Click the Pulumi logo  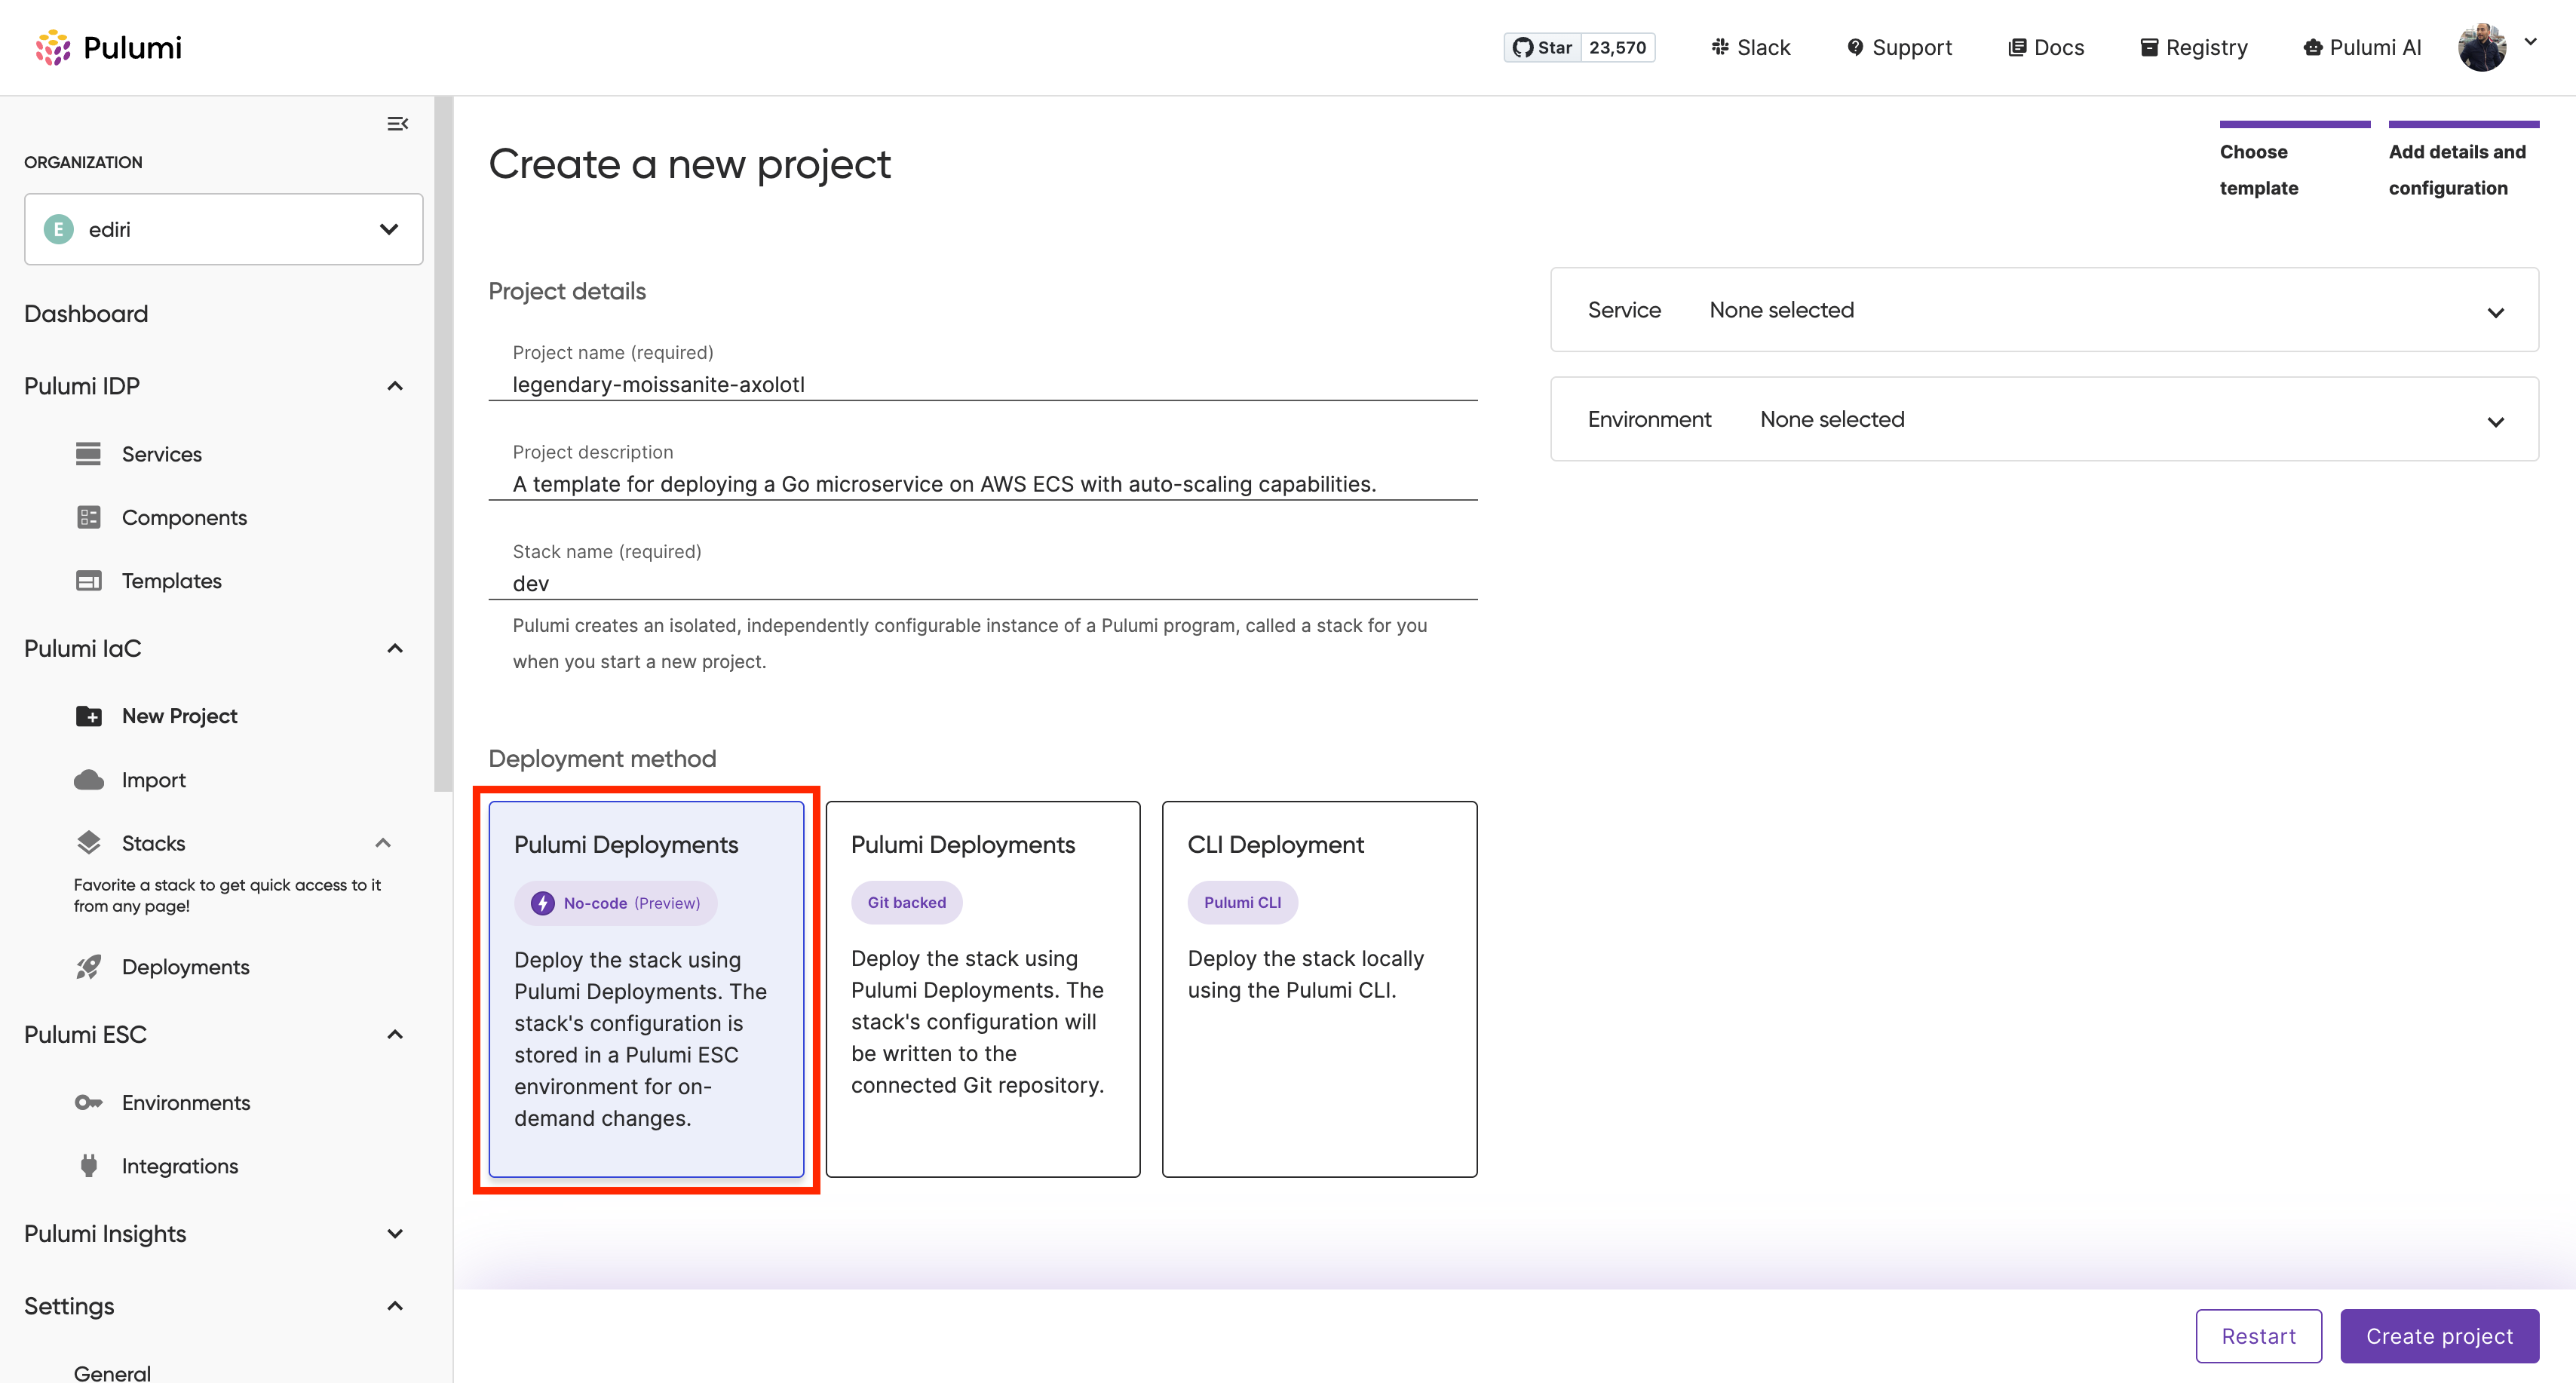pos(108,47)
